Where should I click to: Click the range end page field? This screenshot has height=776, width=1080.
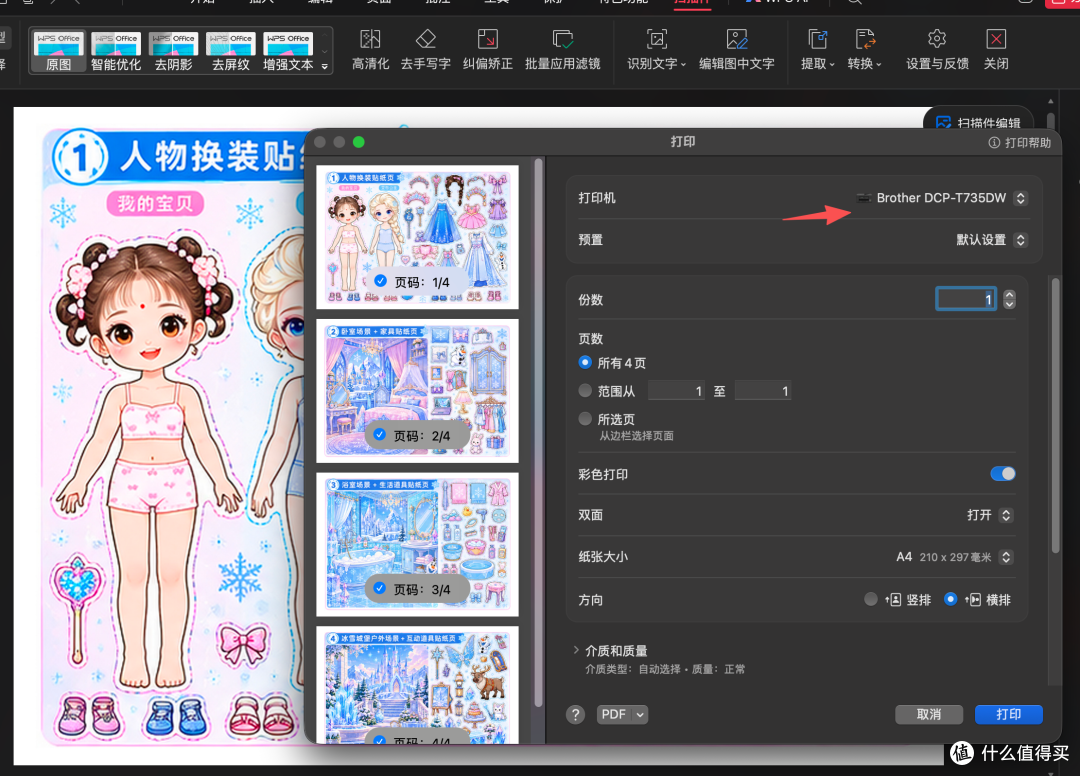[x=762, y=391]
